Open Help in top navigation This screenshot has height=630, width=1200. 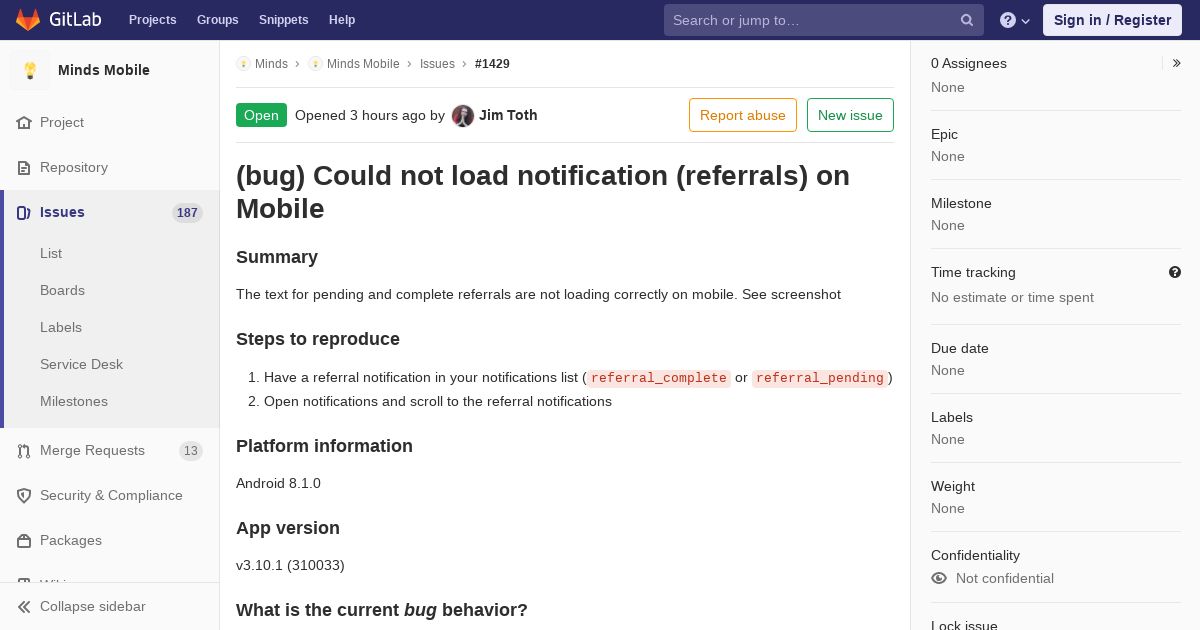click(342, 20)
